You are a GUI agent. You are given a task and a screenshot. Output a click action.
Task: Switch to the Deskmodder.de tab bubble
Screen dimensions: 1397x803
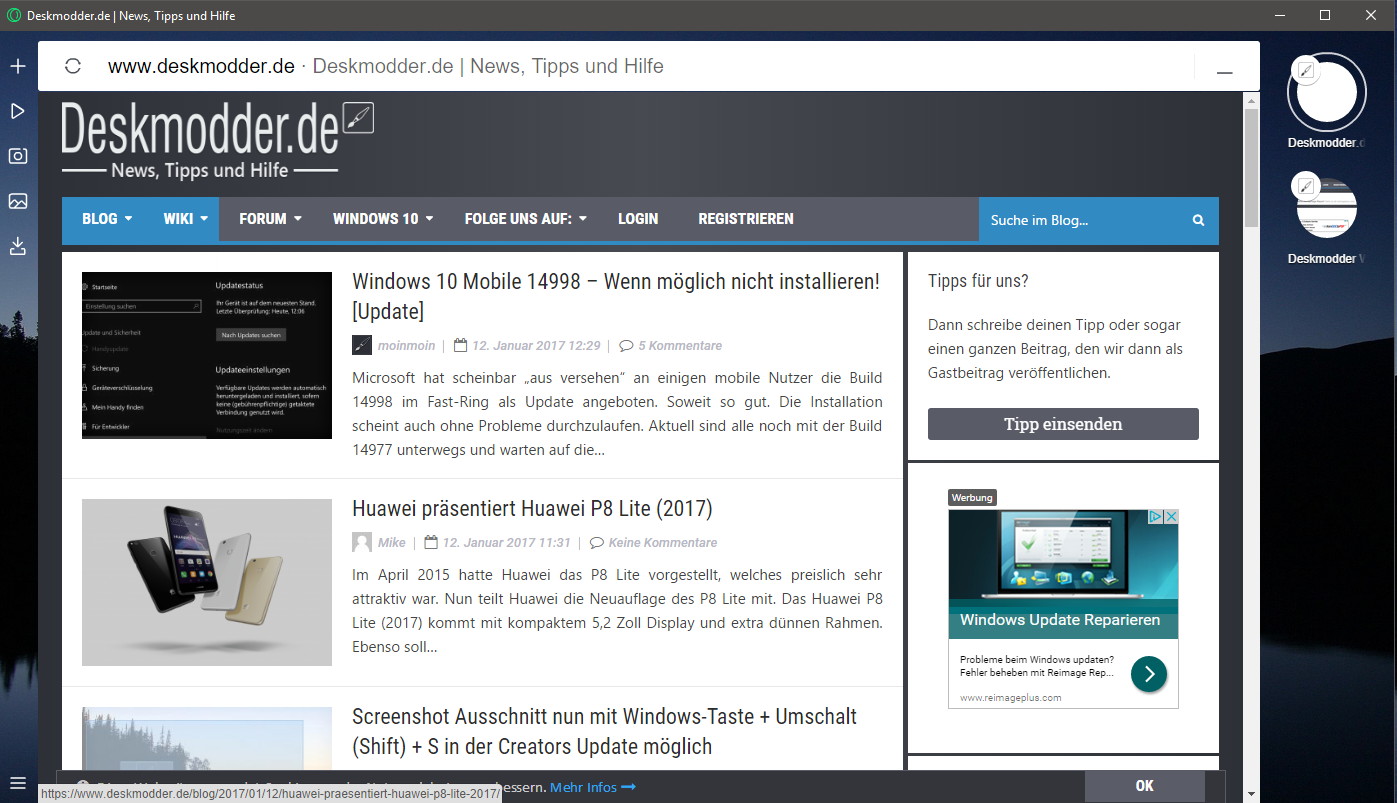(1327, 93)
